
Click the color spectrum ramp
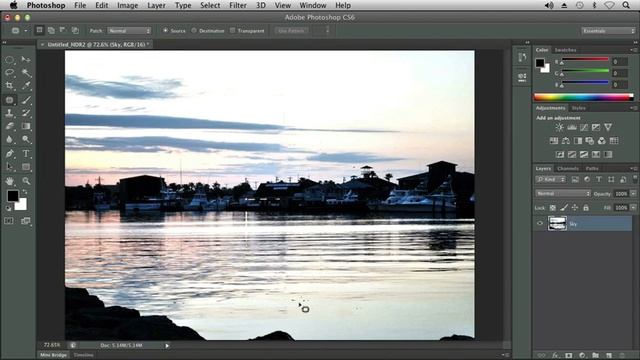pyautogui.click(x=584, y=97)
